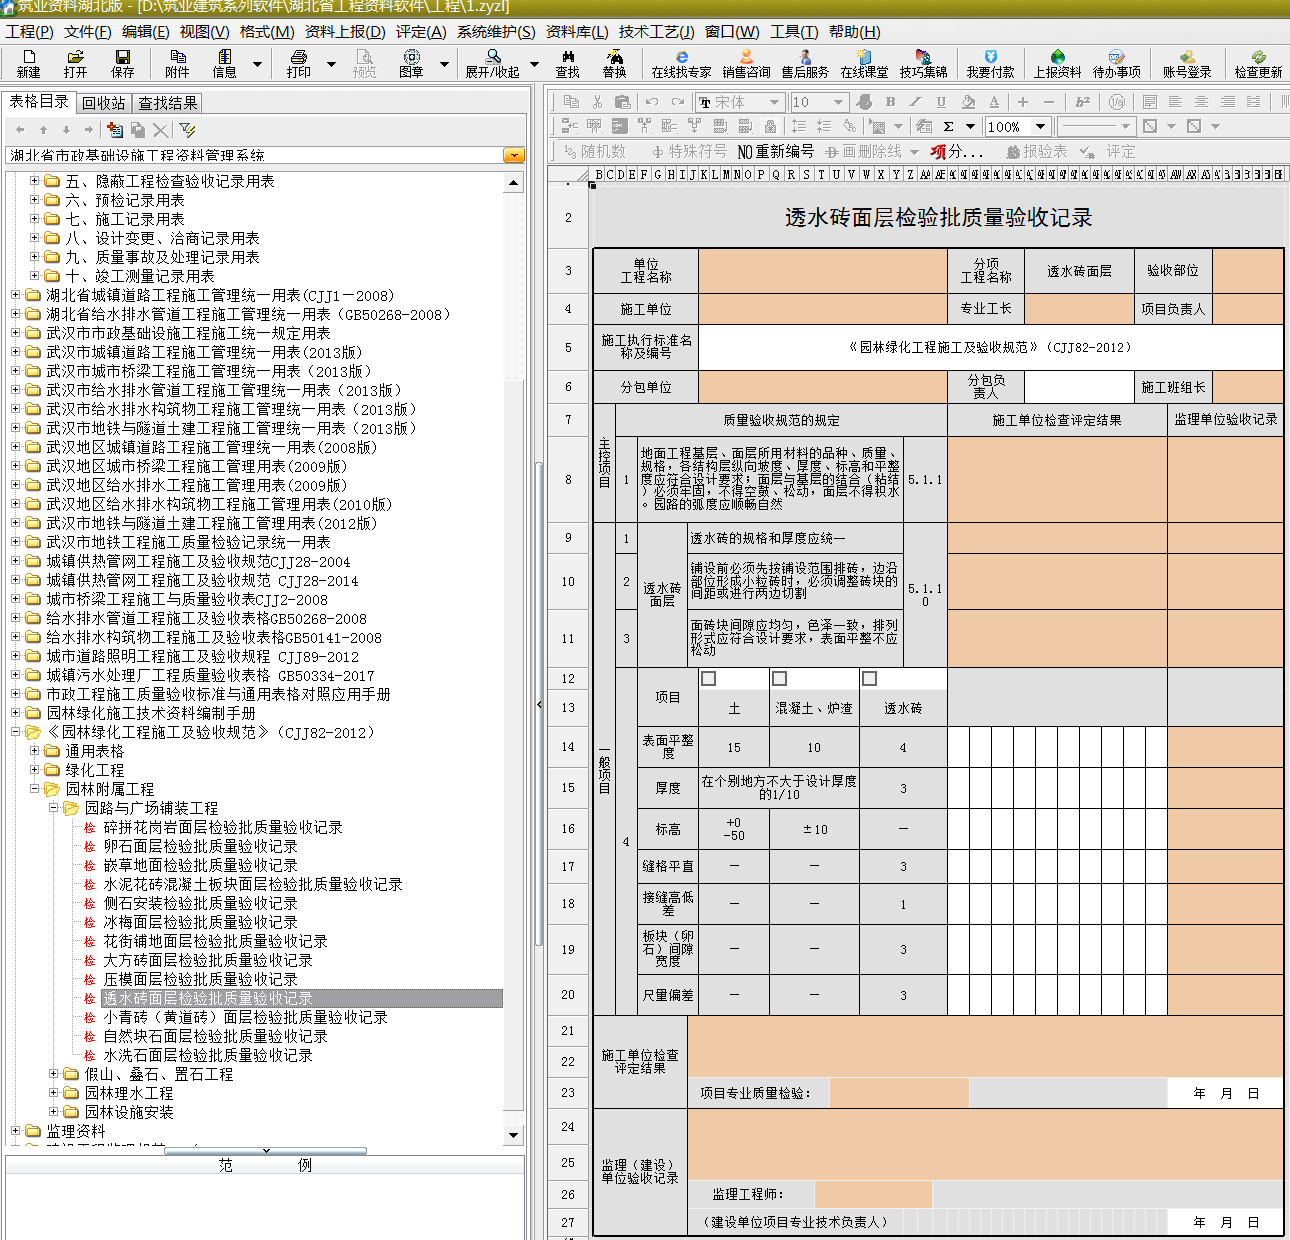Select 卵石面层检验批质量验收记录 in tree
1290x1240 pixels.
pyautogui.click(x=200, y=846)
